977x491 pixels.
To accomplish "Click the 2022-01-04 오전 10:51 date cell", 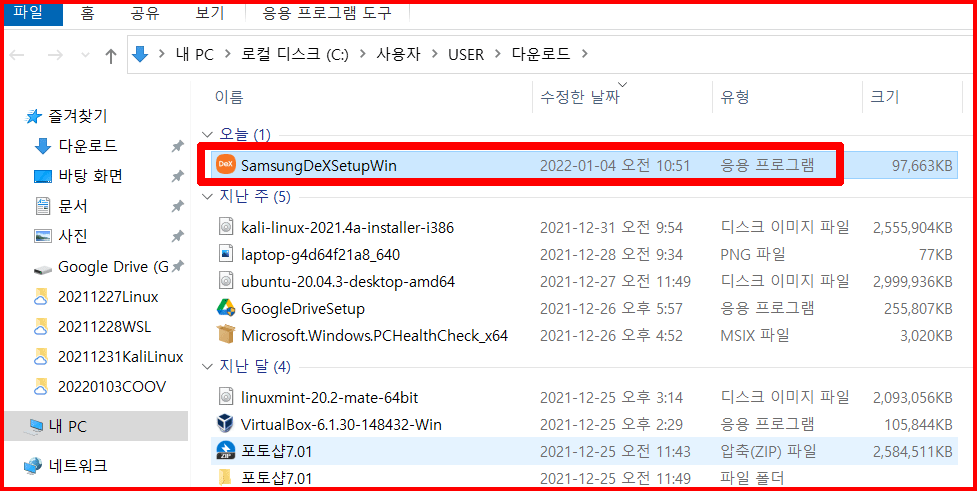I will [x=614, y=165].
